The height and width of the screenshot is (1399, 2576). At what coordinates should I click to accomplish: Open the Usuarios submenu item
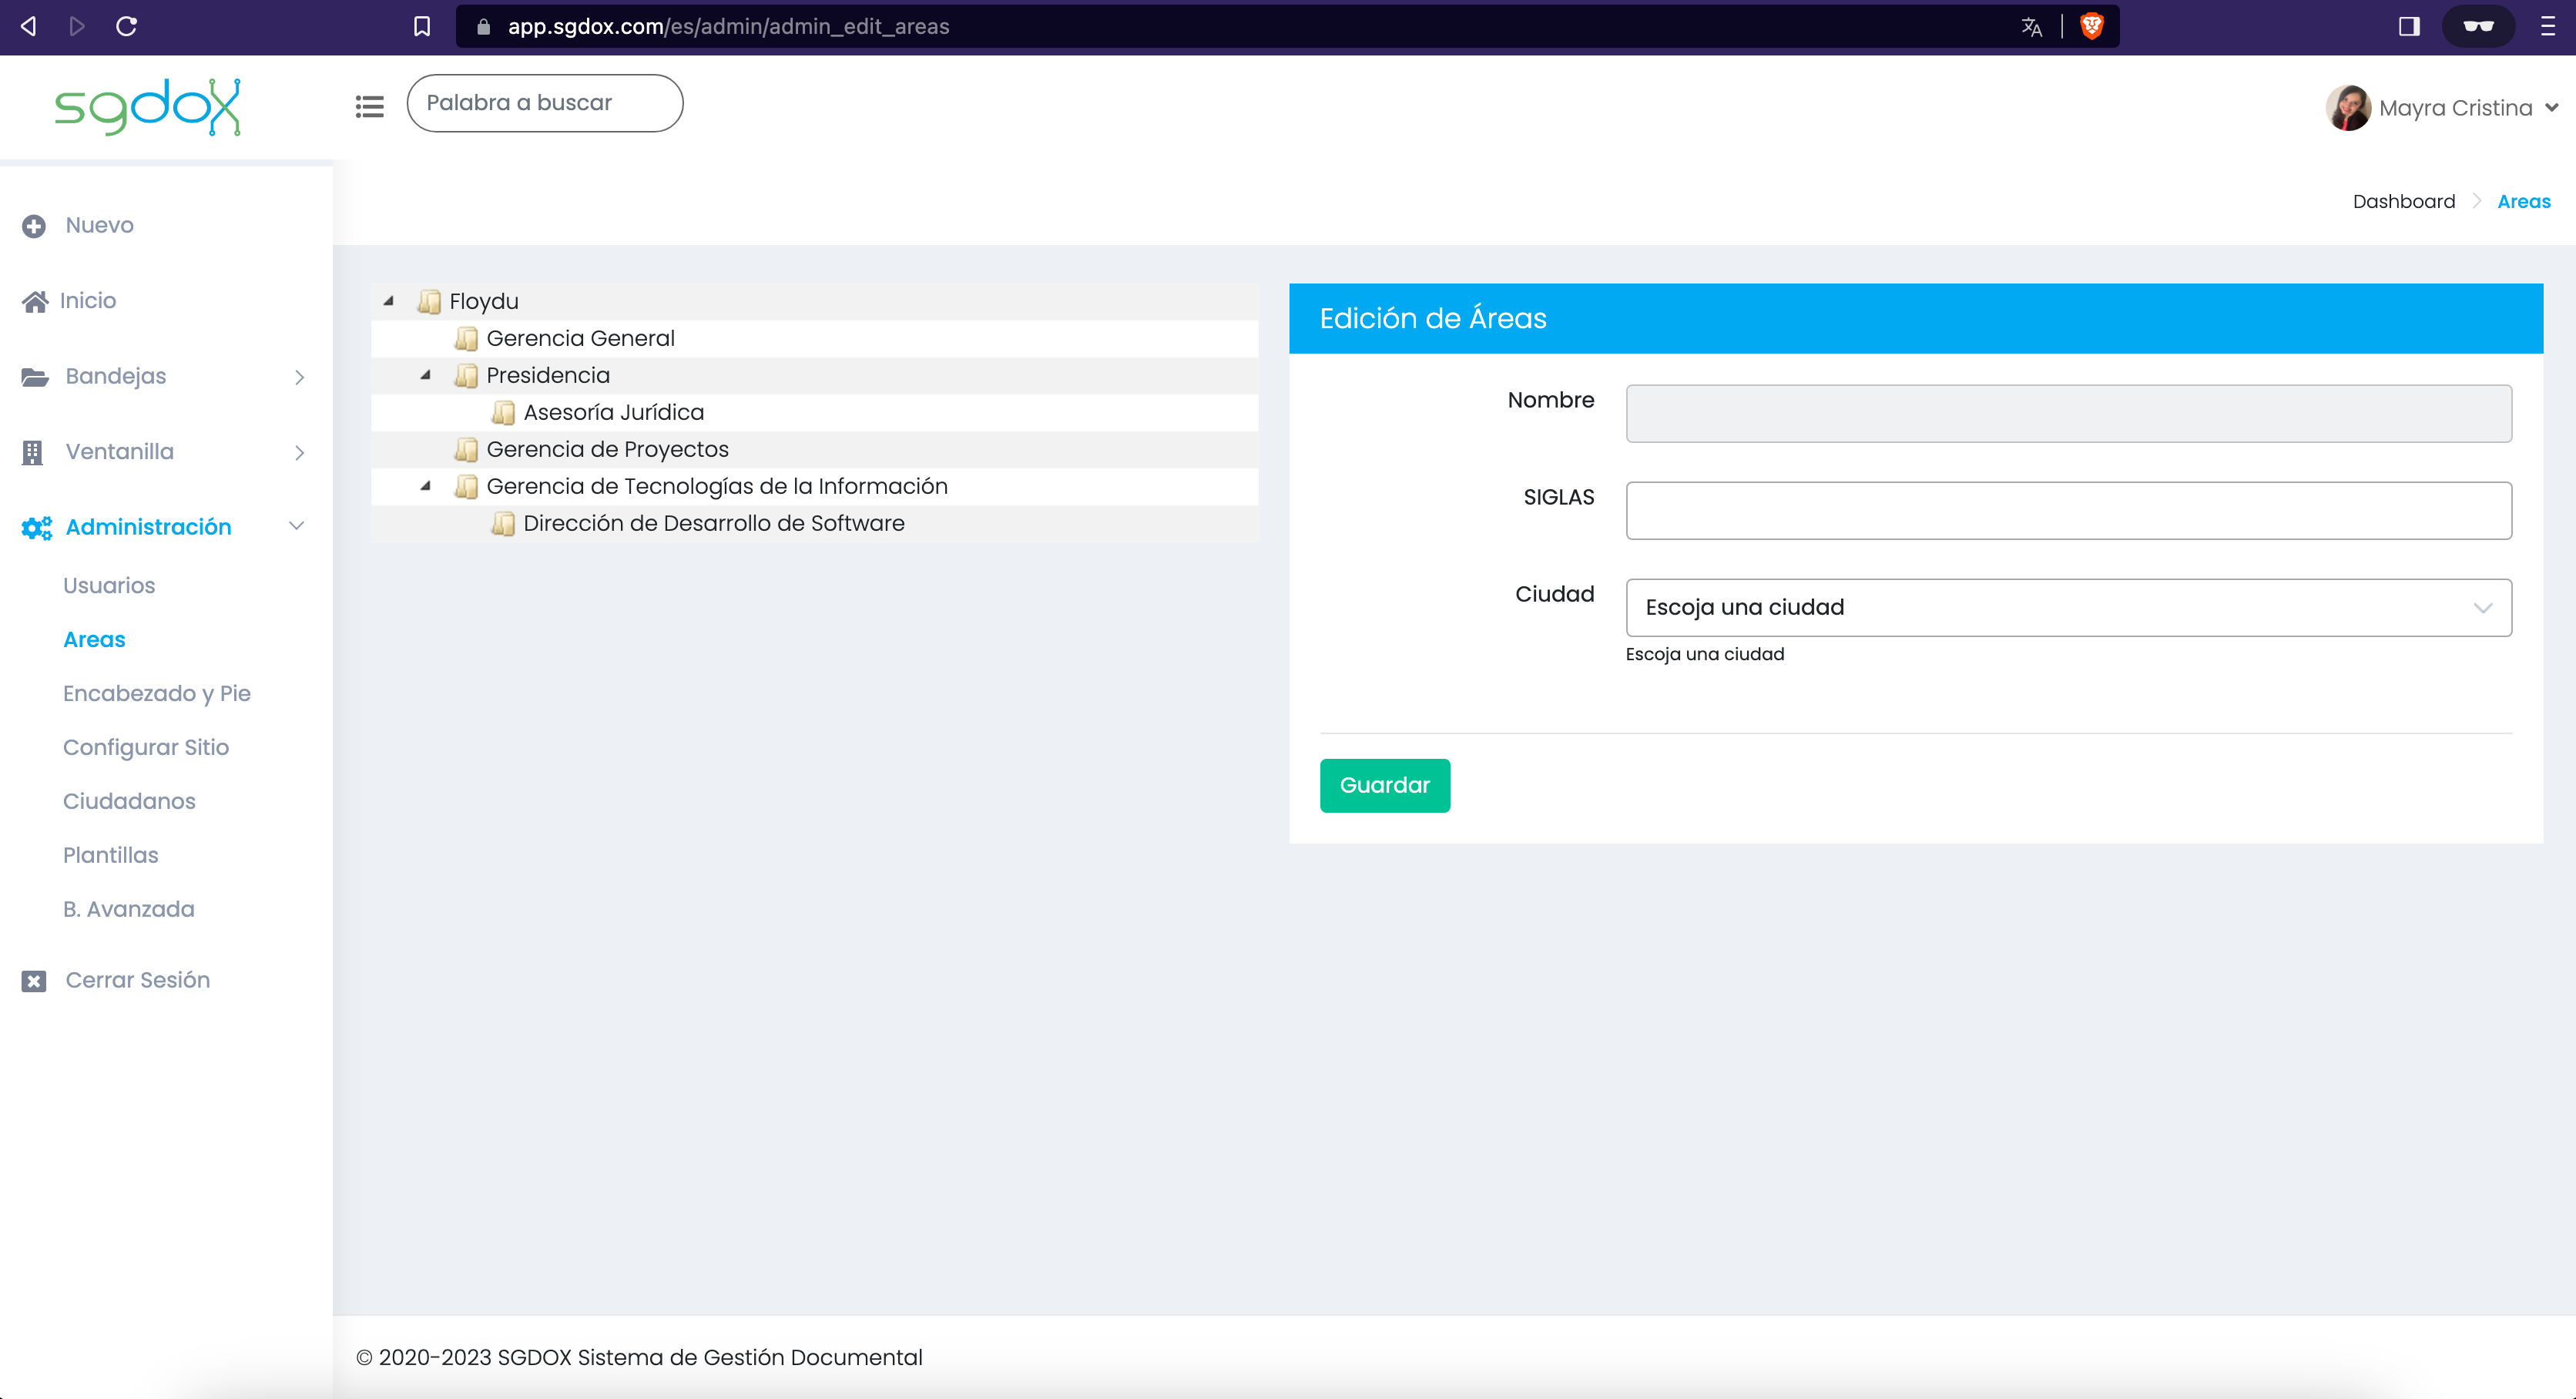tap(109, 585)
